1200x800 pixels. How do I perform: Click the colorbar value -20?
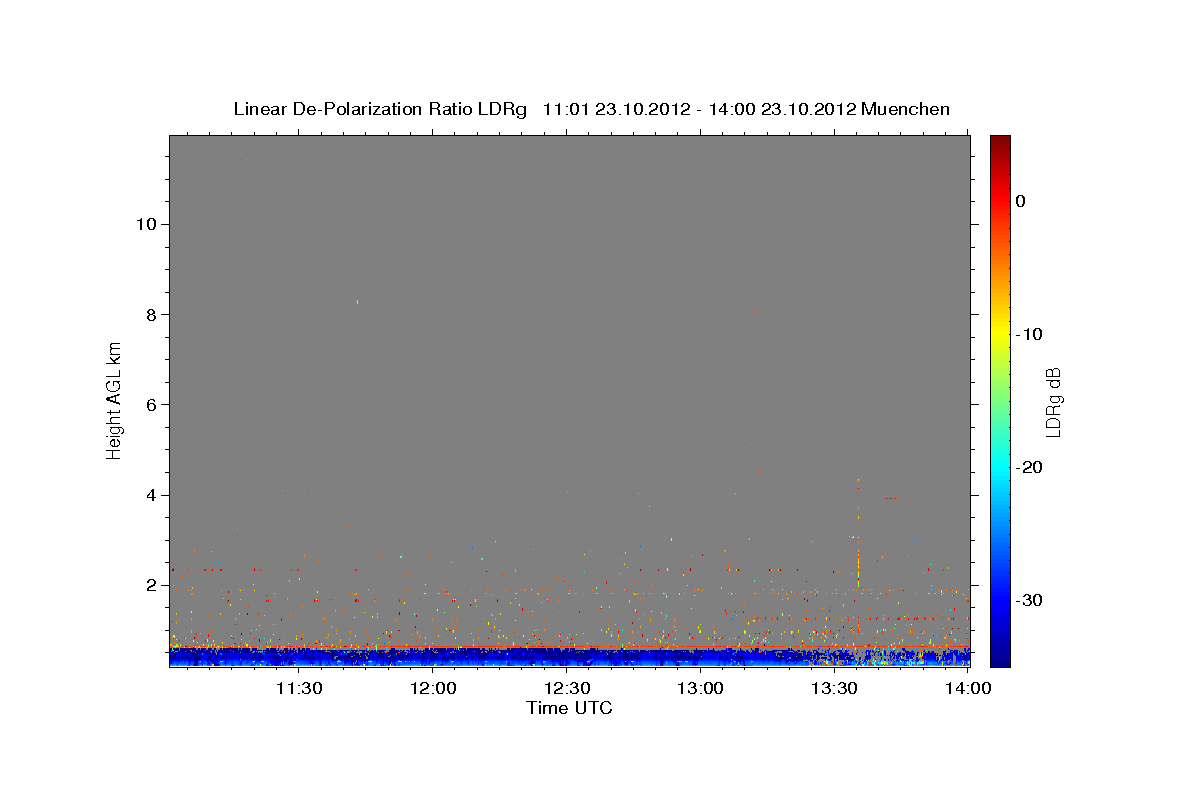point(1029,467)
